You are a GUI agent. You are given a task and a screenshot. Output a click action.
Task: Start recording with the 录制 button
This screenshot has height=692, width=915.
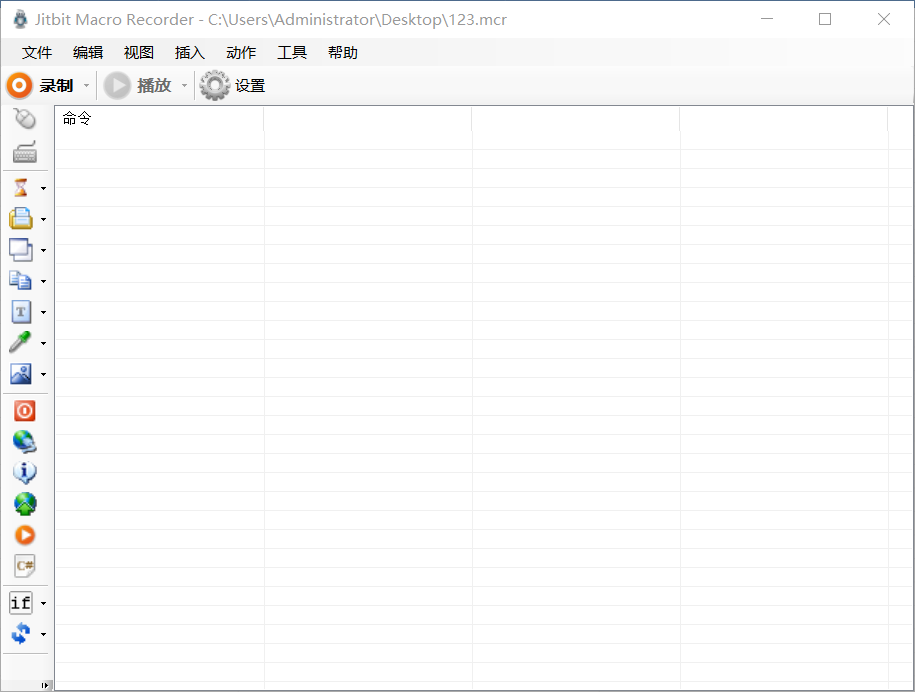pos(40,86)
